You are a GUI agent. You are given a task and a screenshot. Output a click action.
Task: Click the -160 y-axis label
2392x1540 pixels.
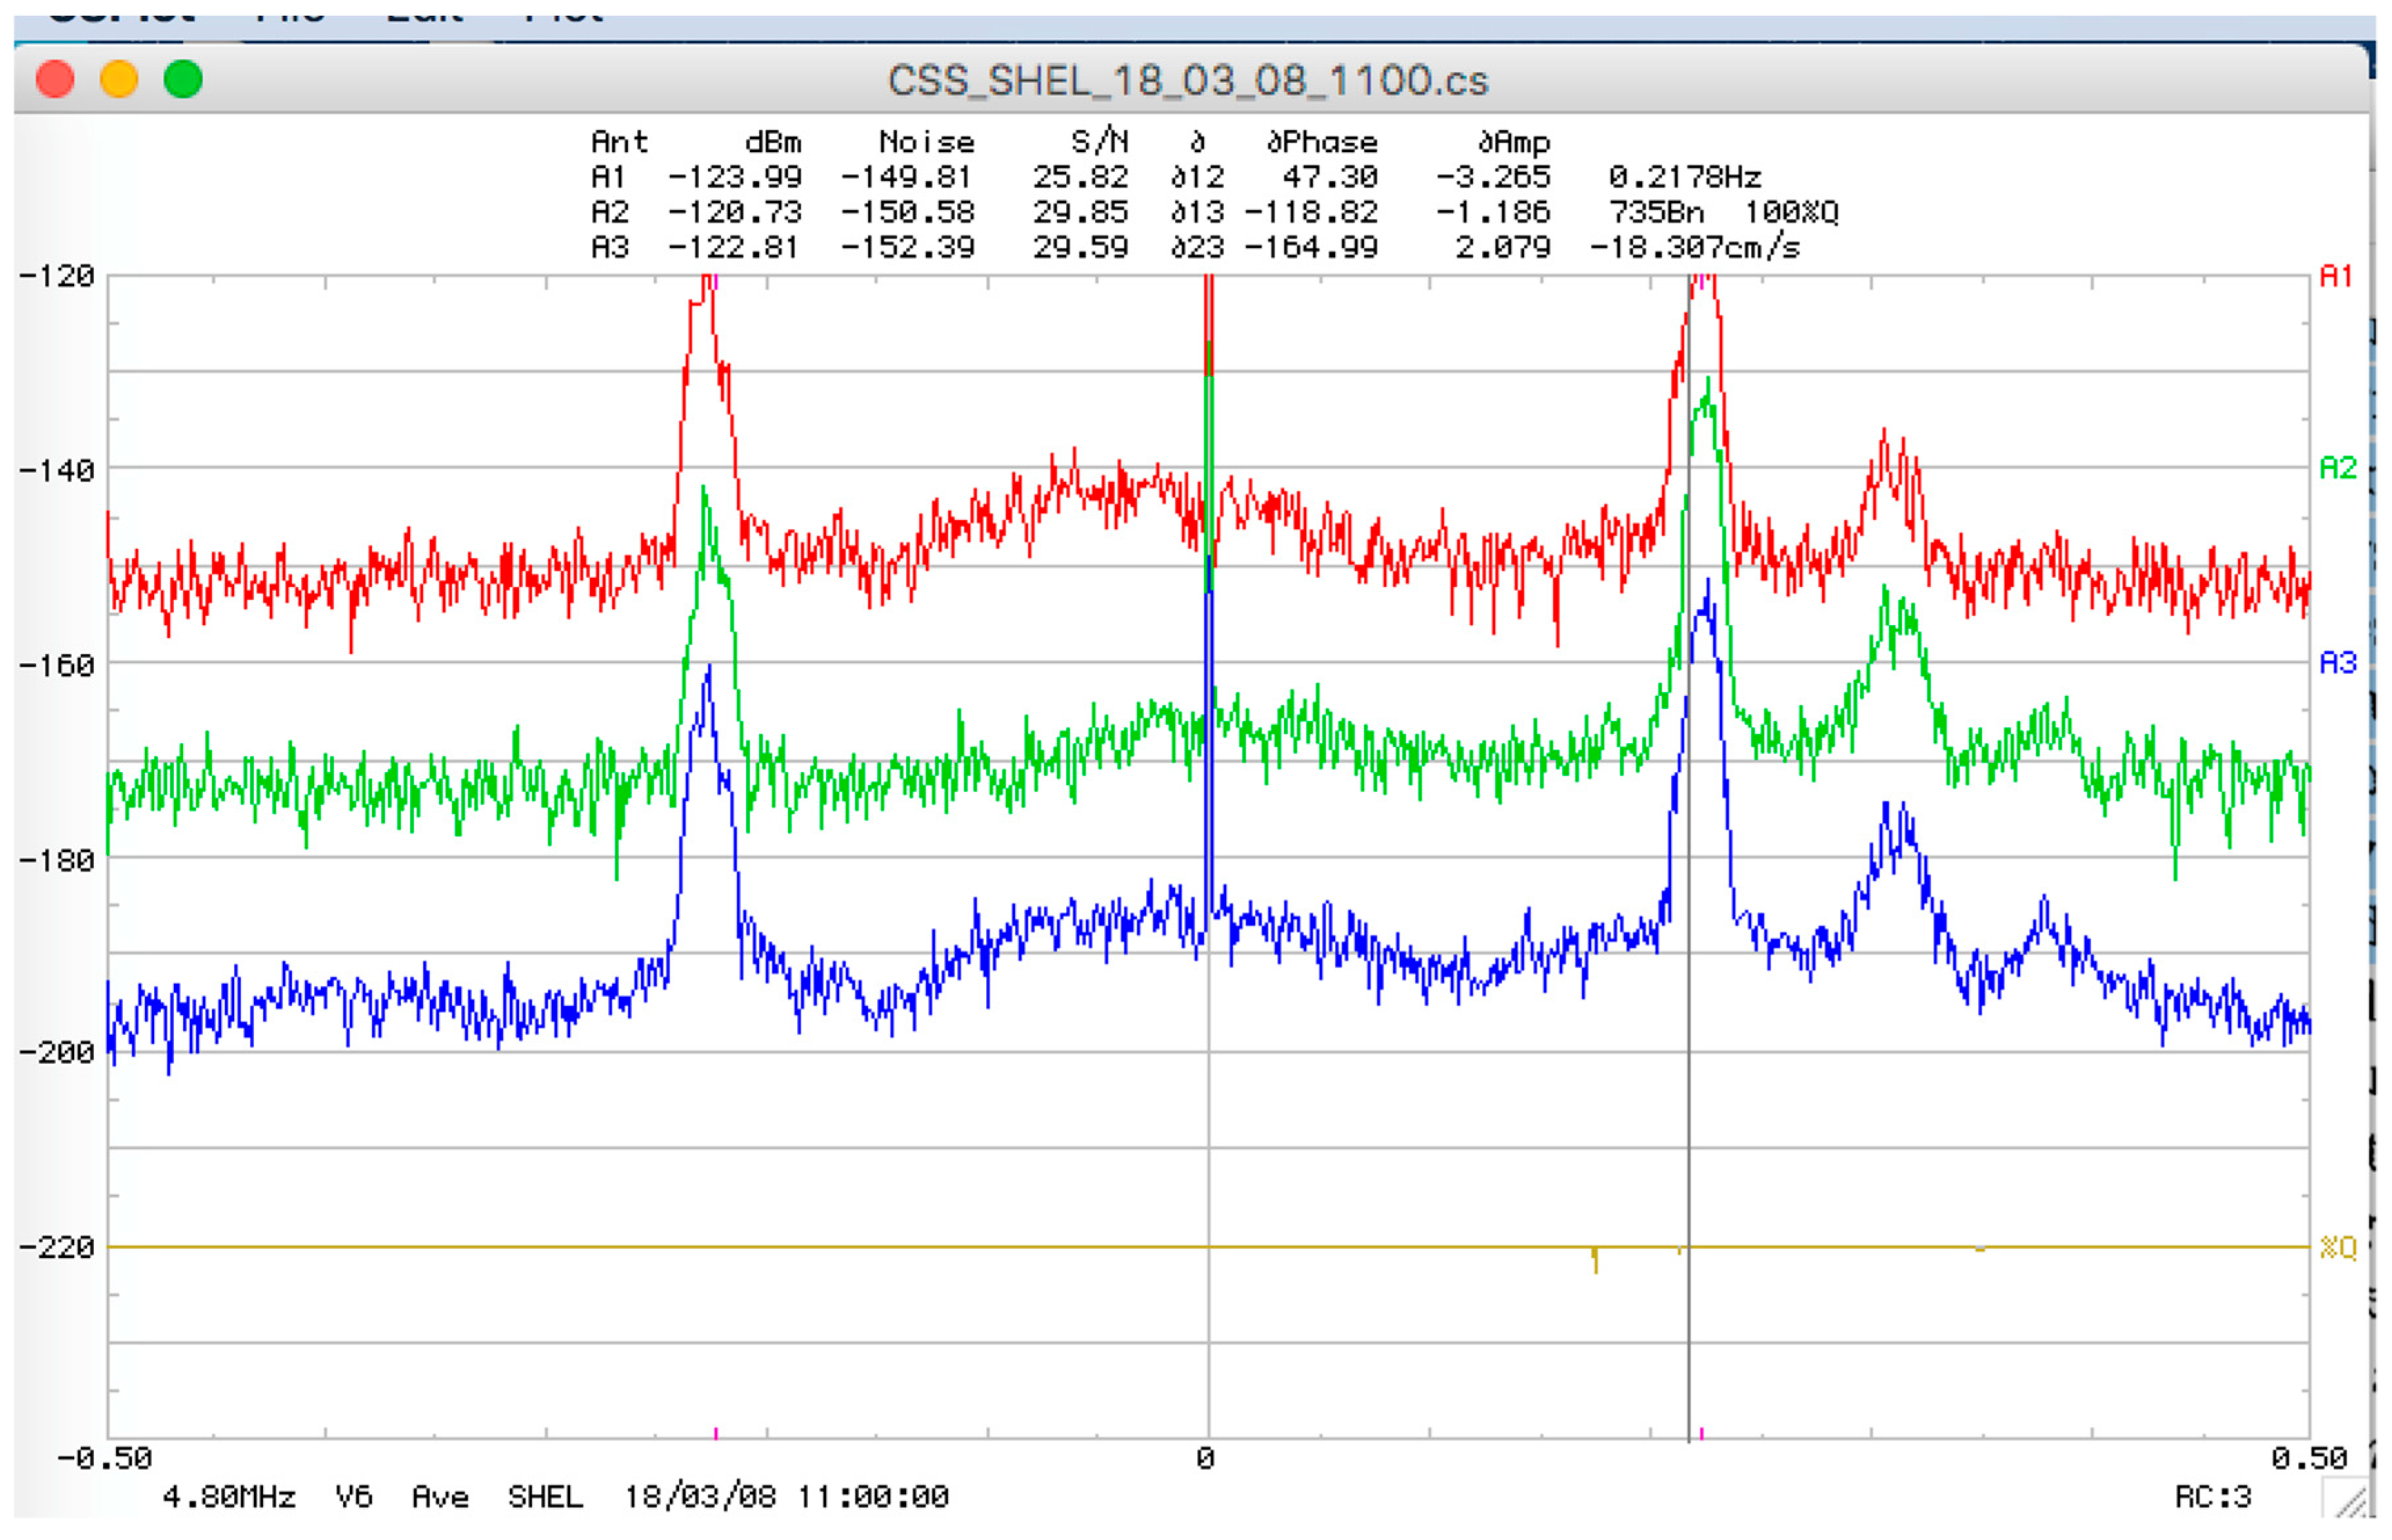57,666
